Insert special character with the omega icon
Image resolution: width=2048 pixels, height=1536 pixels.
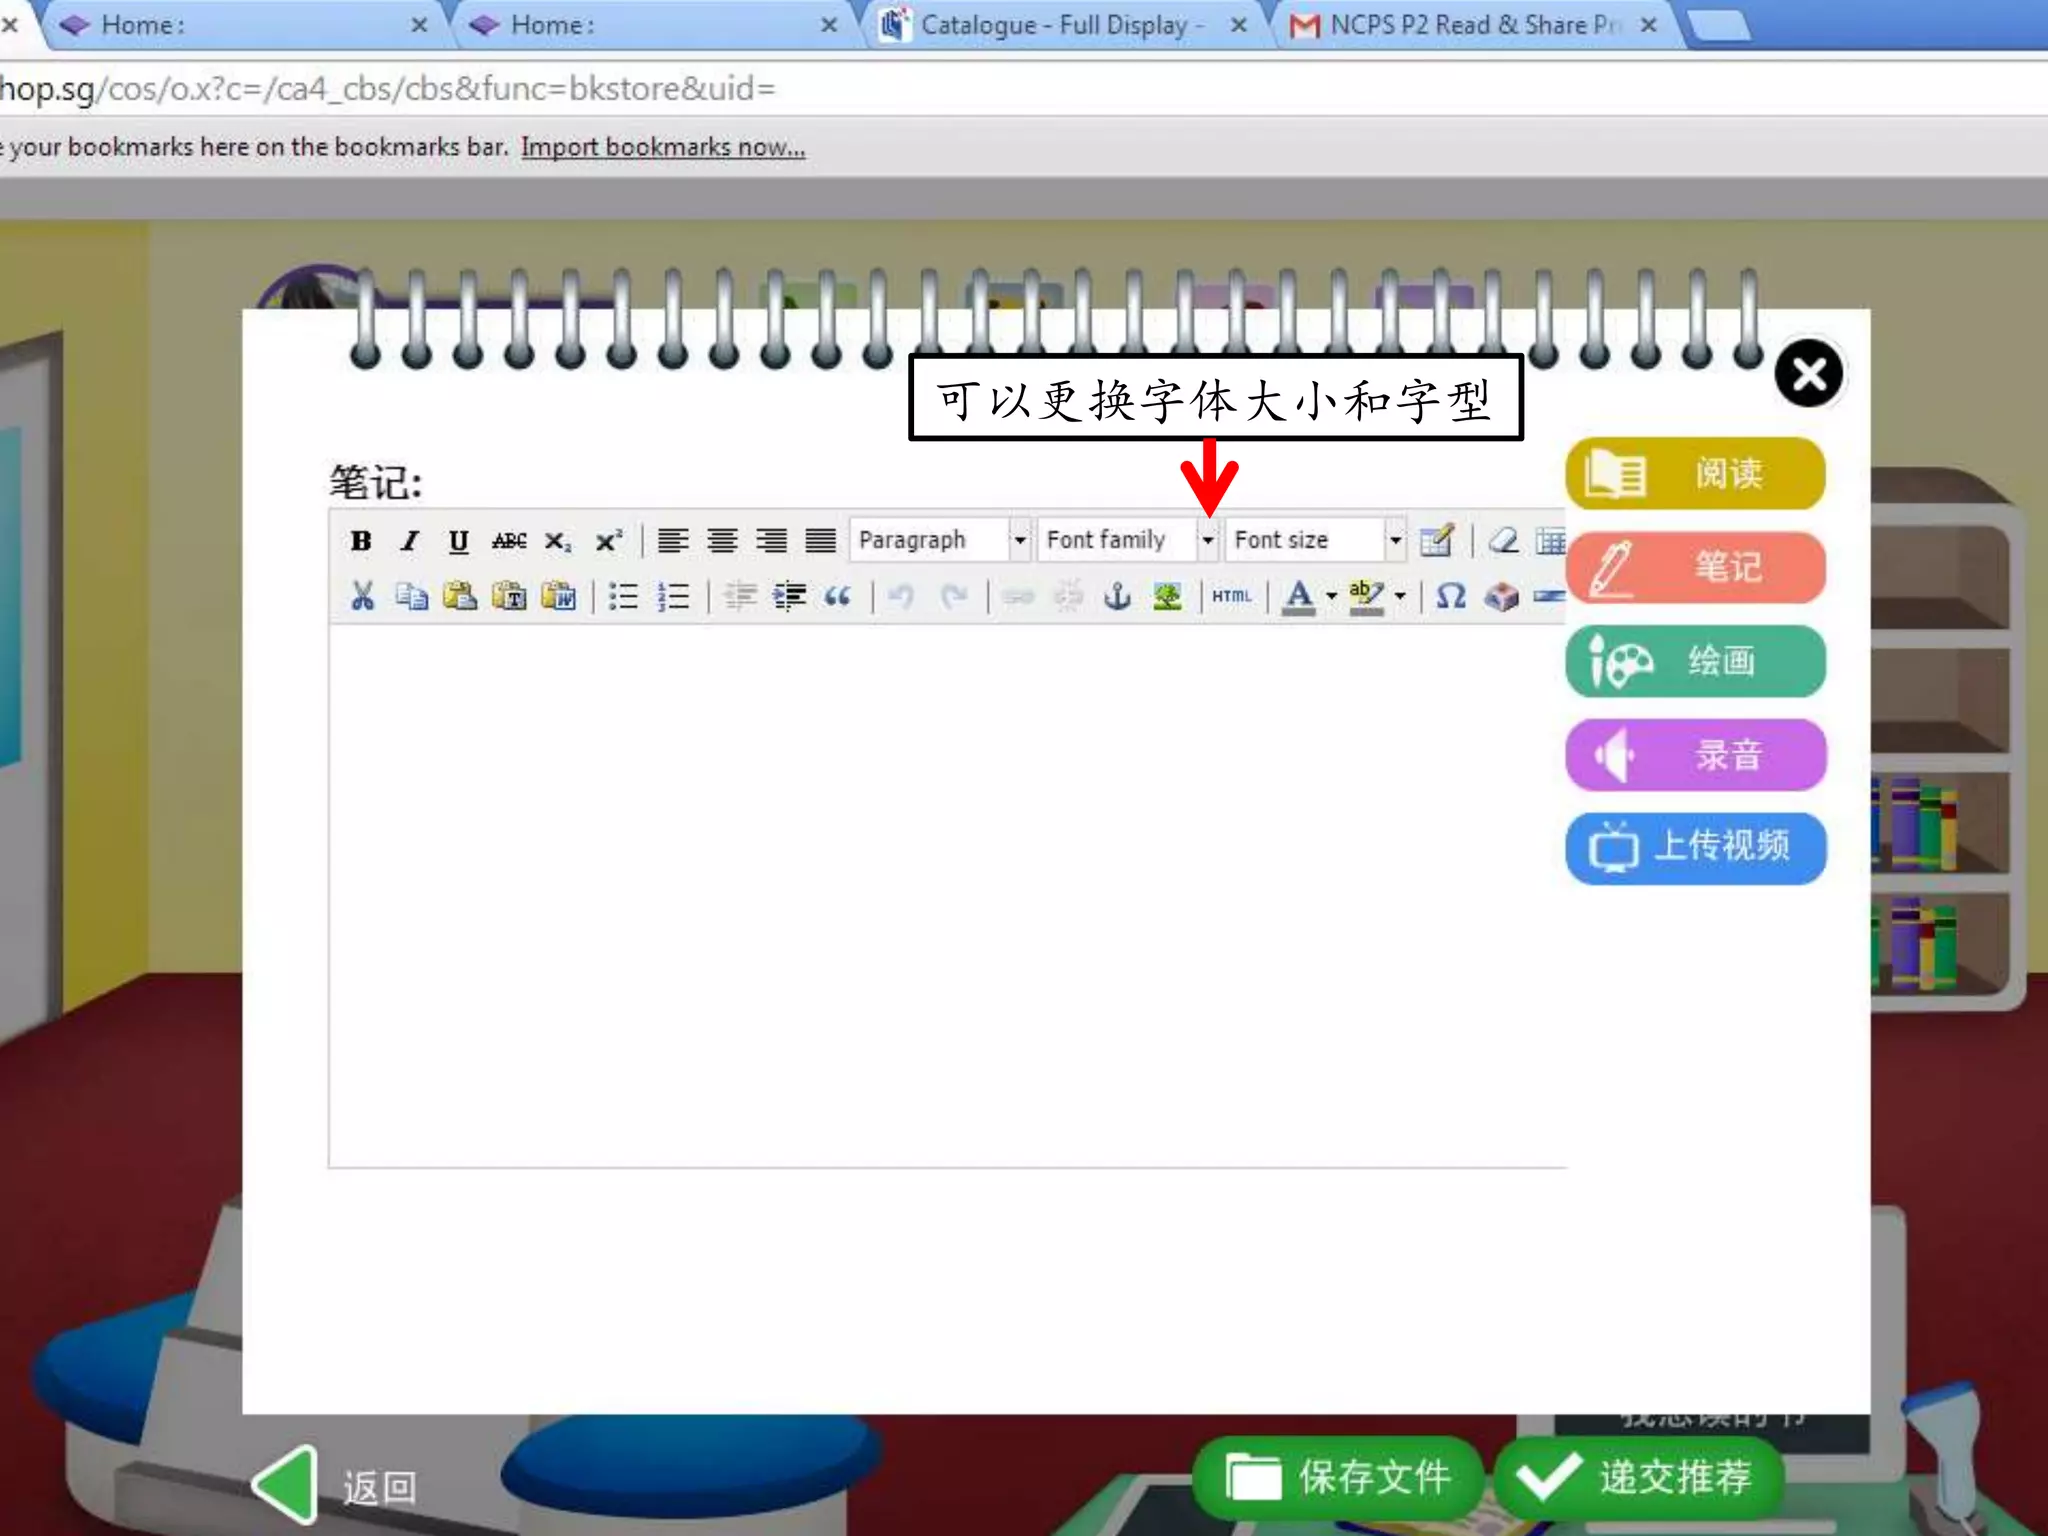point(1450,597)
